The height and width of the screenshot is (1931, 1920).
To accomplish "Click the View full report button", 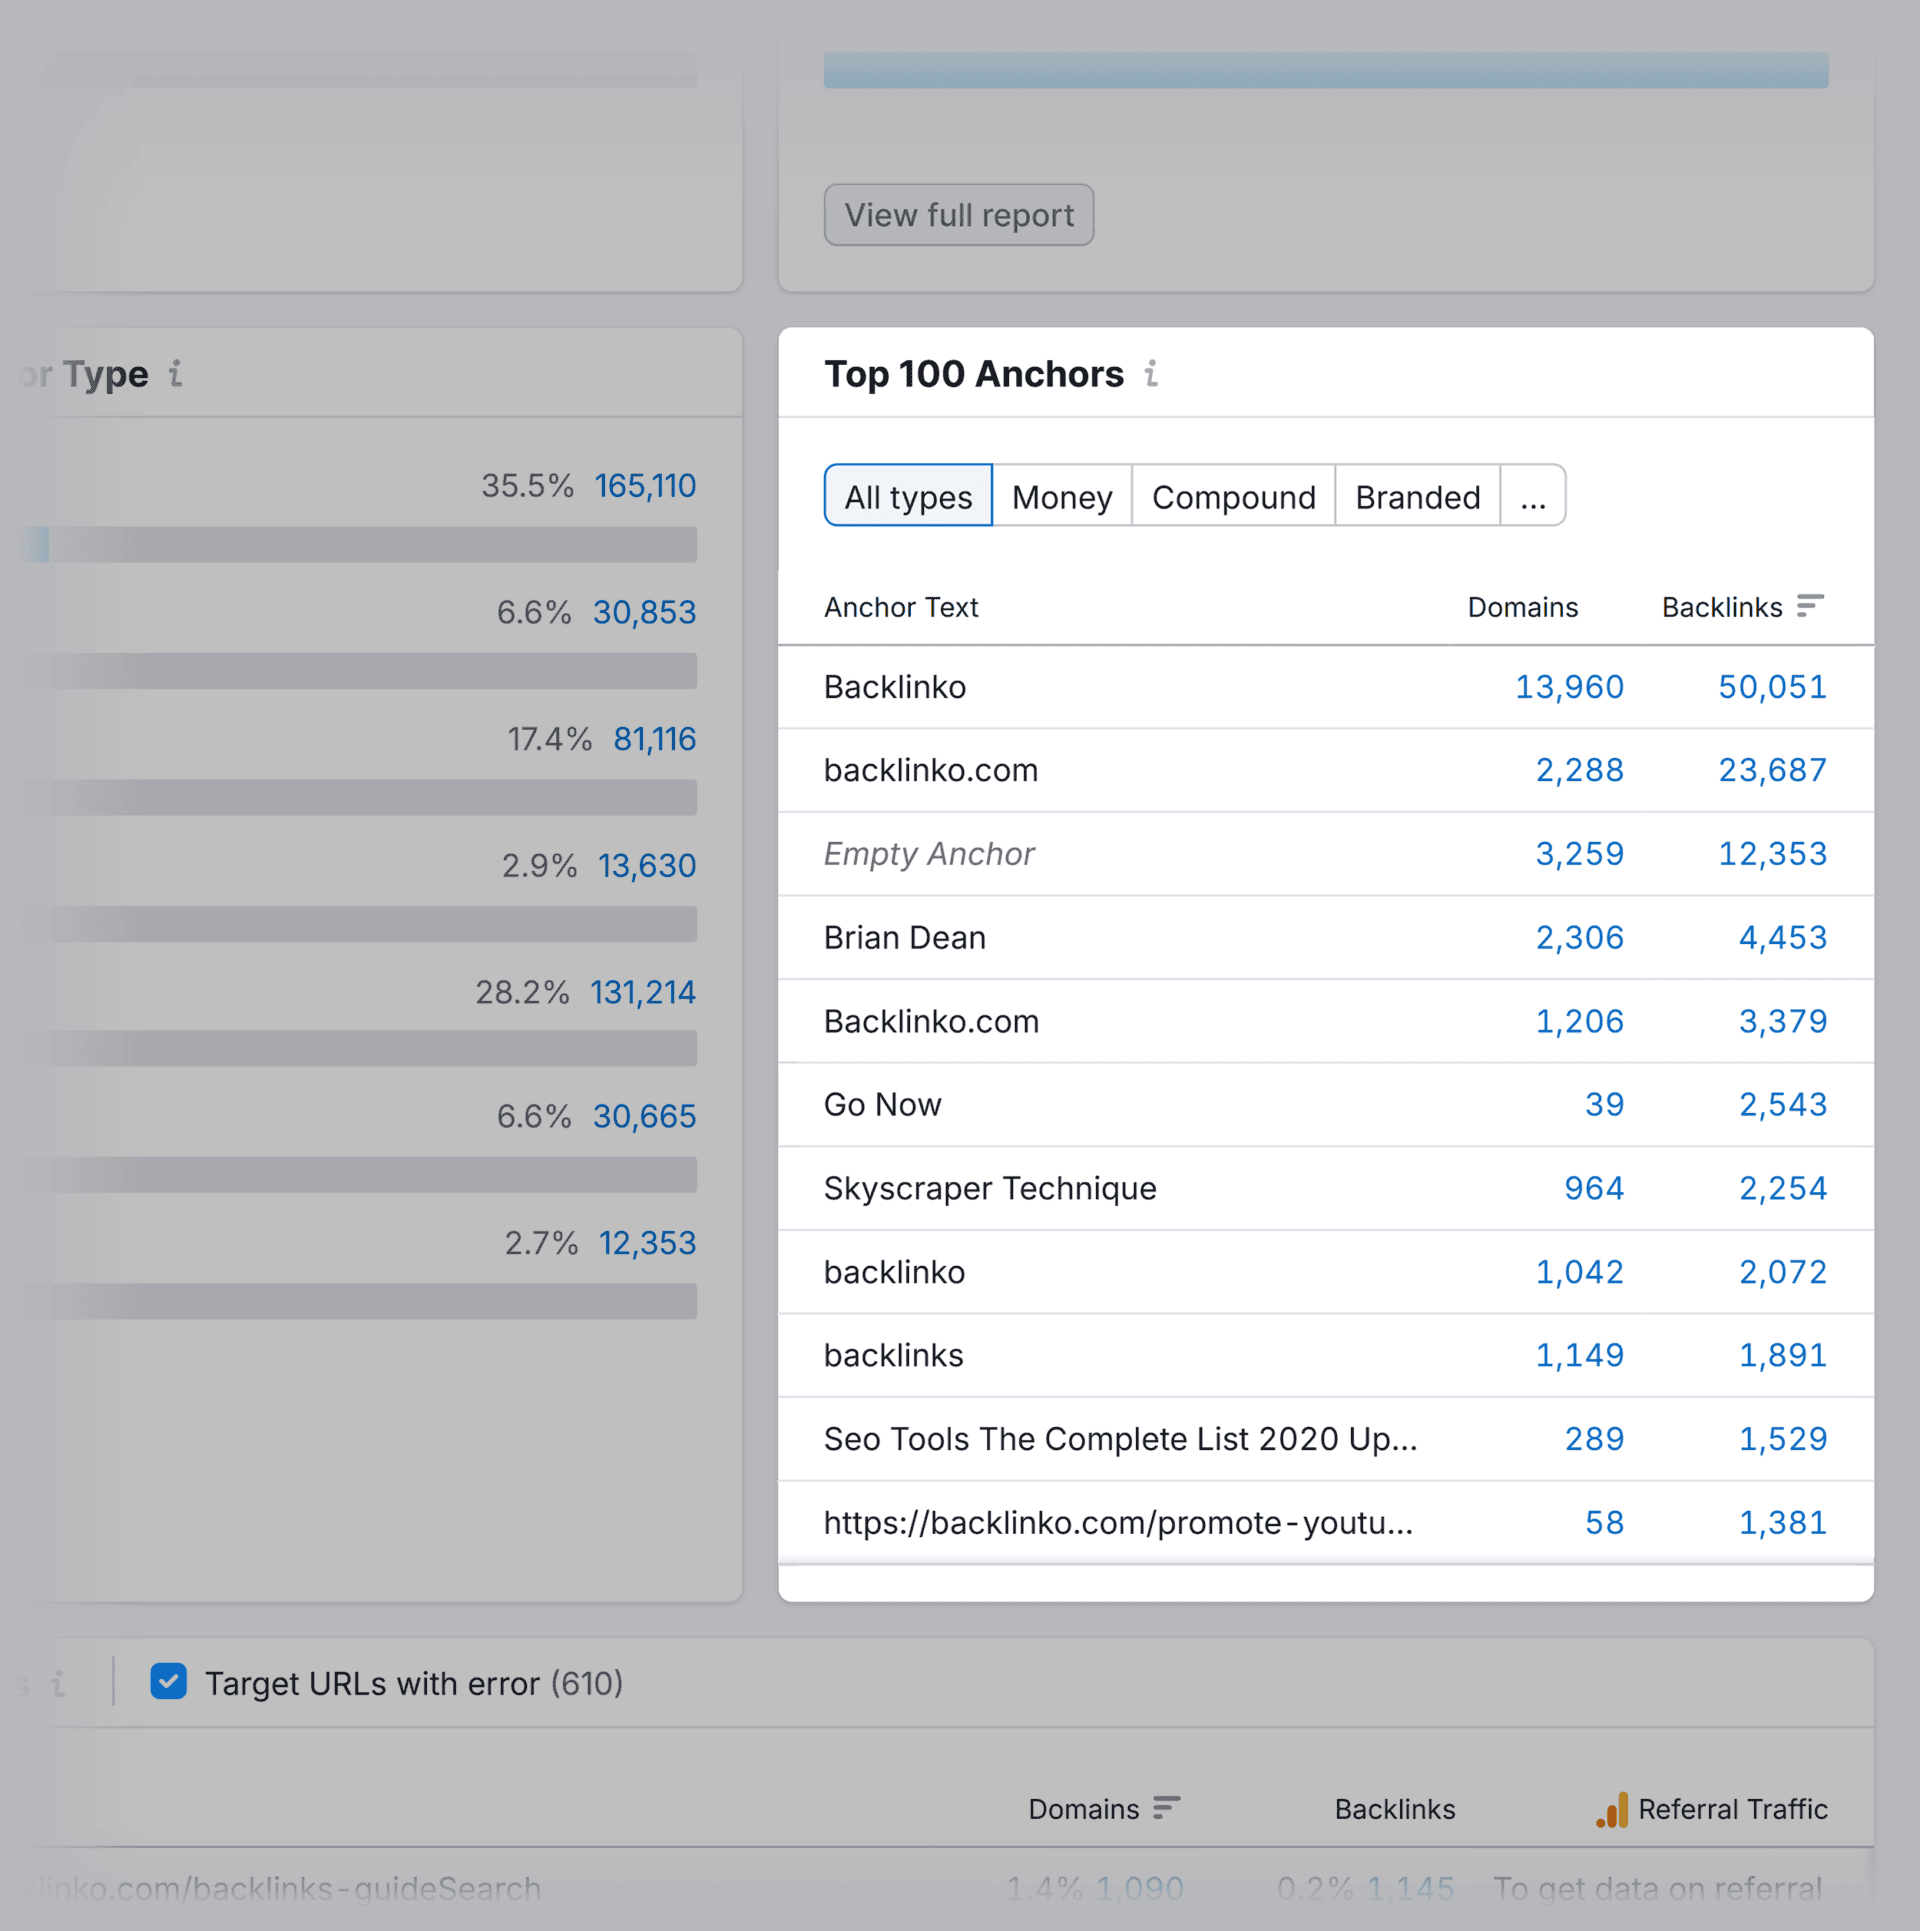I will (x=958, y=214).
